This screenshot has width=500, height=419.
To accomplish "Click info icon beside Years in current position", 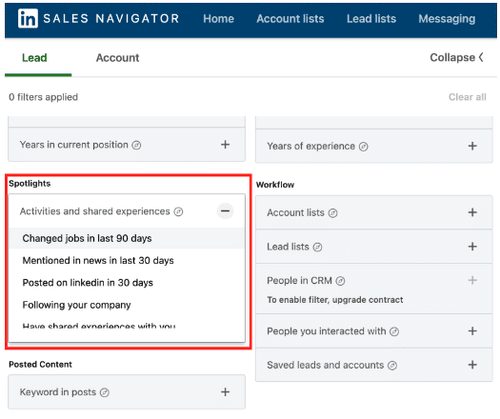I will [x=136, y=145].
